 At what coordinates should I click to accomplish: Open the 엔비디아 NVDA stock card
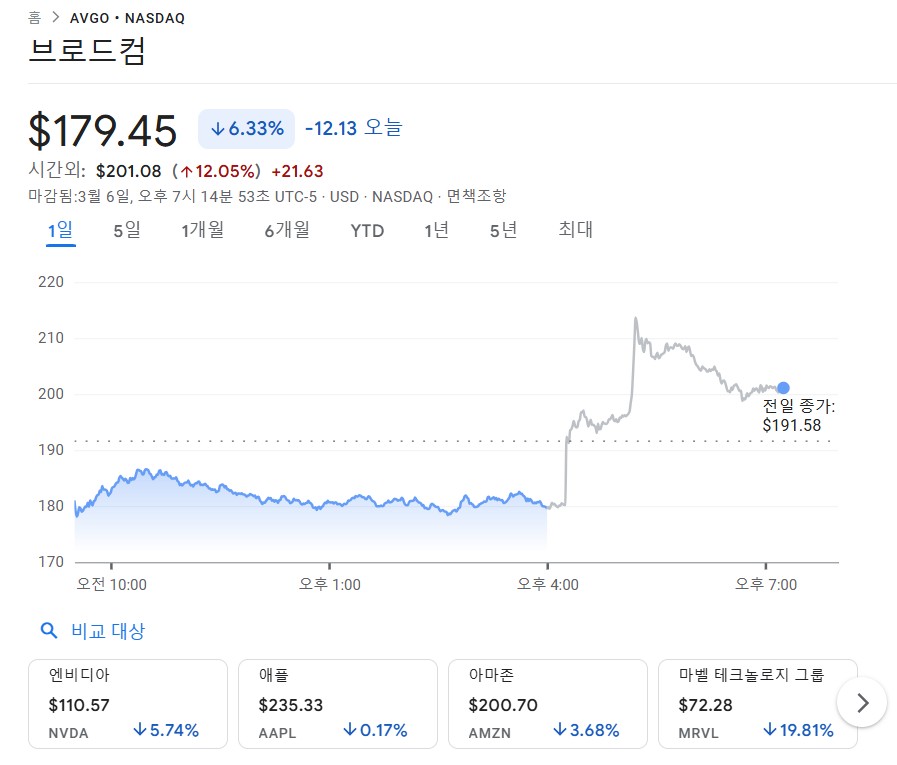point(128,704)
